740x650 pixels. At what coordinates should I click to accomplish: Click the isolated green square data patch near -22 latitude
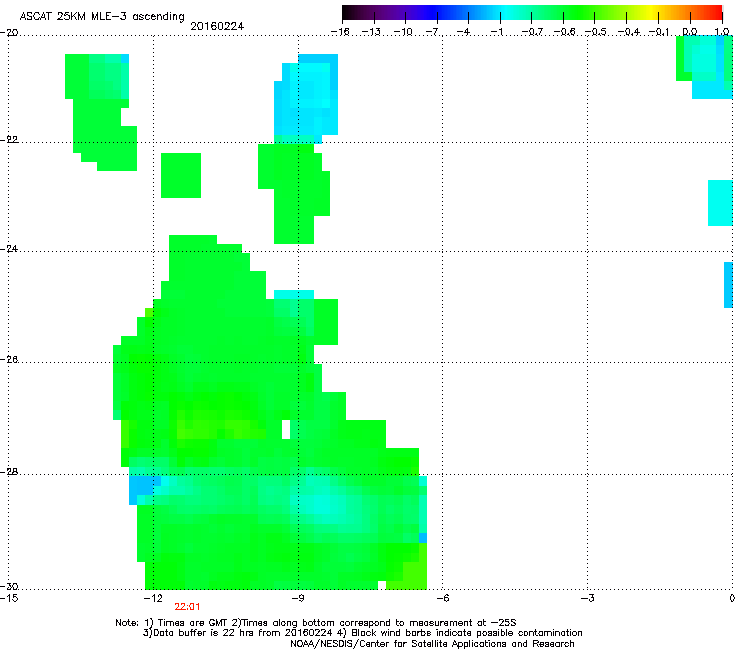tap(181, 175)
